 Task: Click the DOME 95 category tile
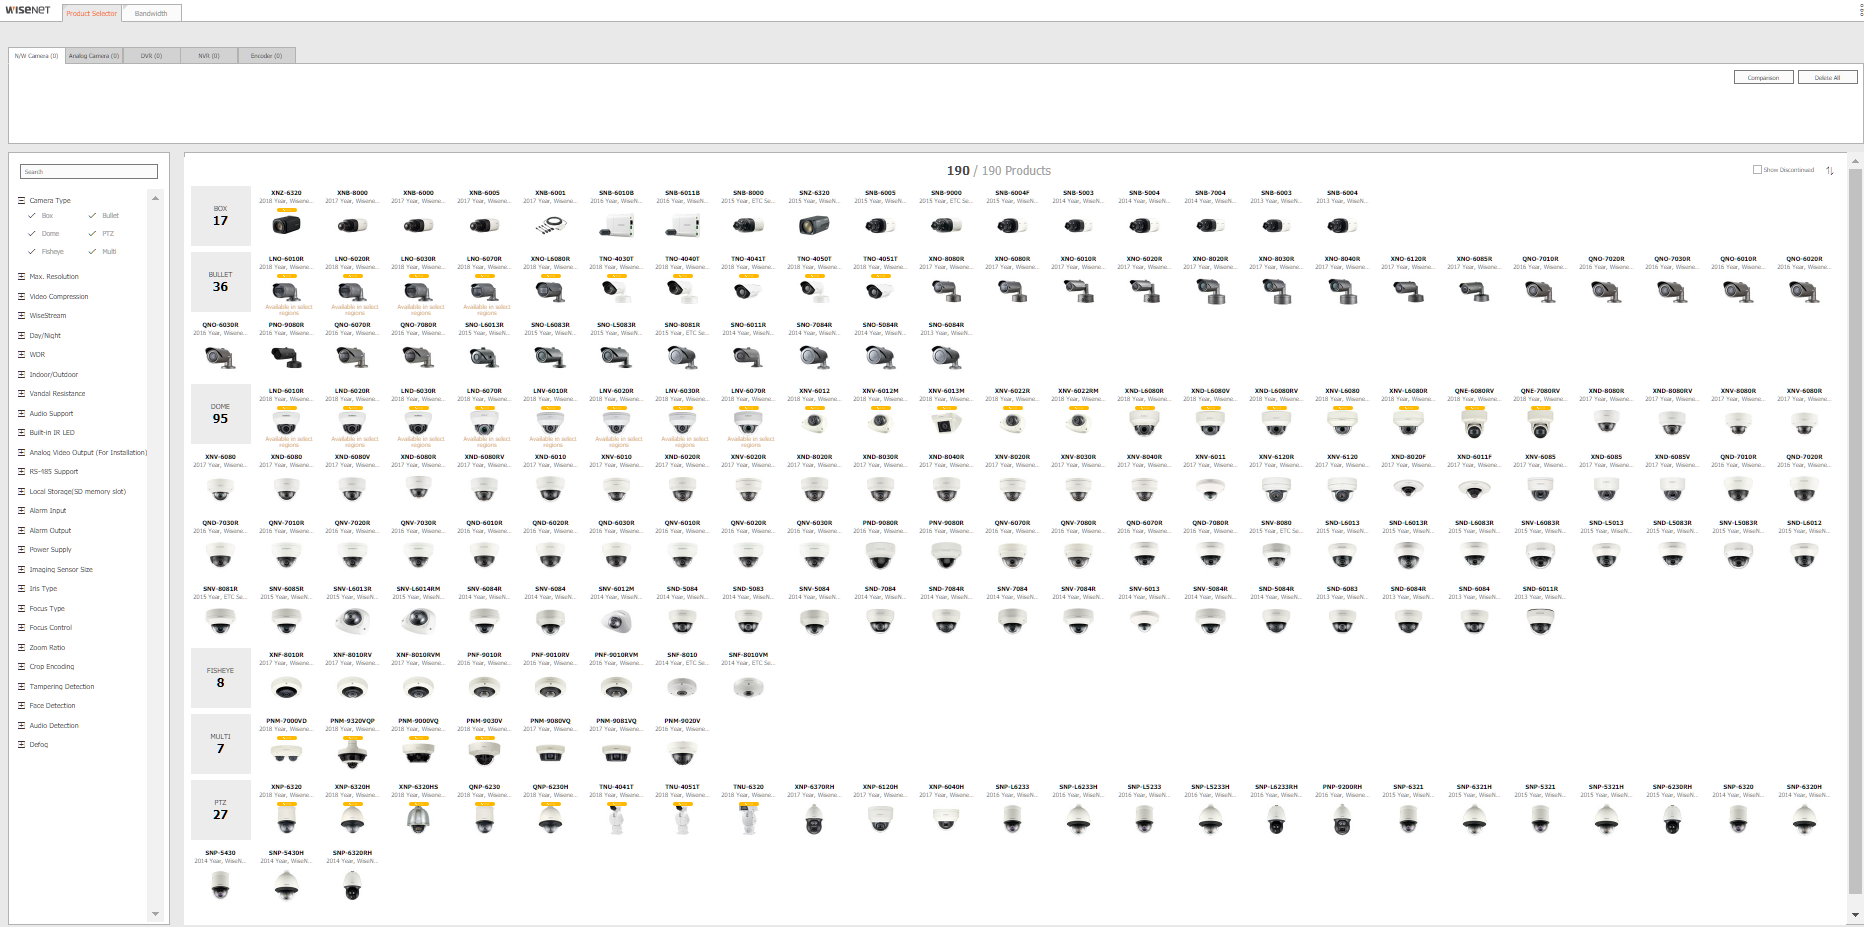coord(220,414)
